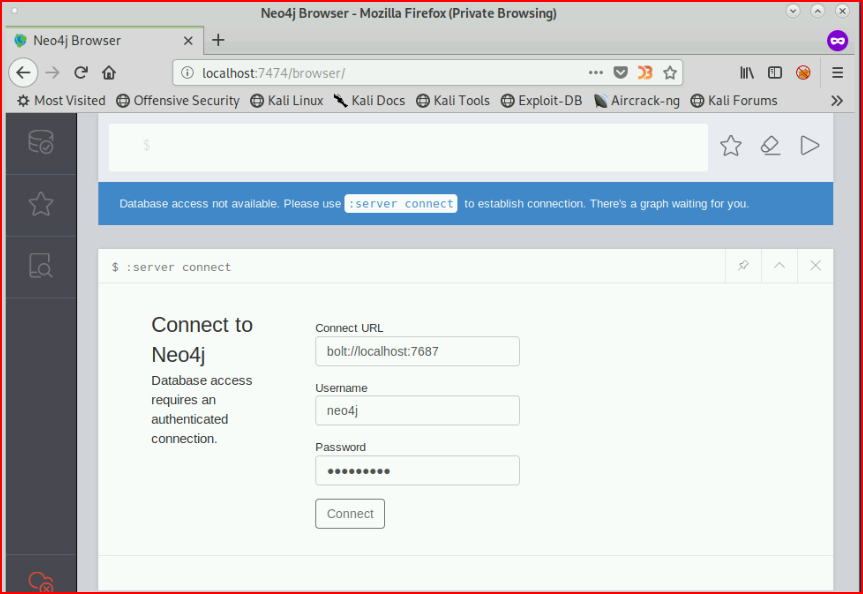Screen dimensions: 863x594
Task: Click the NoScript extension icon
Action: [x=803, y=73]
